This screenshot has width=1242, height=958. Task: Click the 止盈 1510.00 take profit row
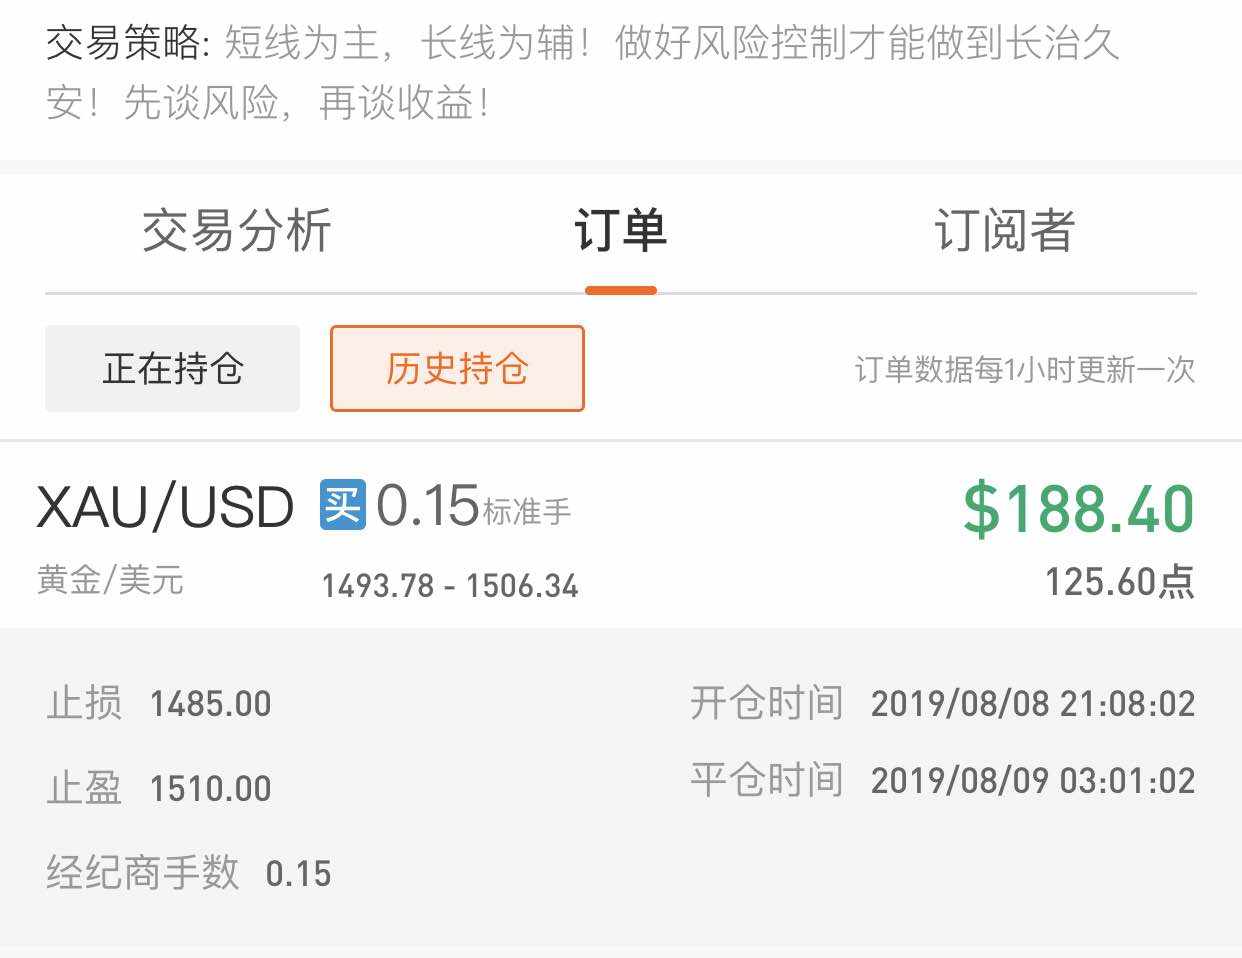click(159, 788)
